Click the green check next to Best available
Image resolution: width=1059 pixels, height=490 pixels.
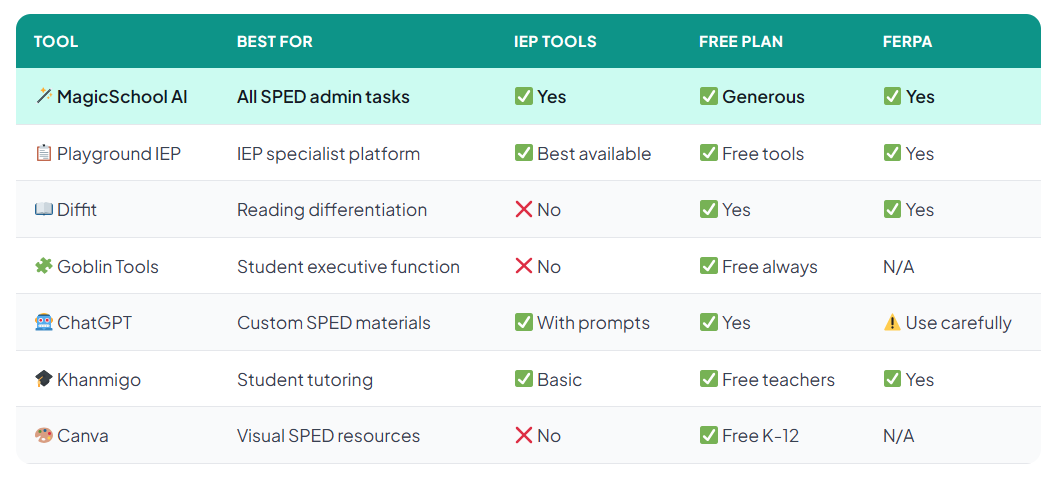[523, 153]
